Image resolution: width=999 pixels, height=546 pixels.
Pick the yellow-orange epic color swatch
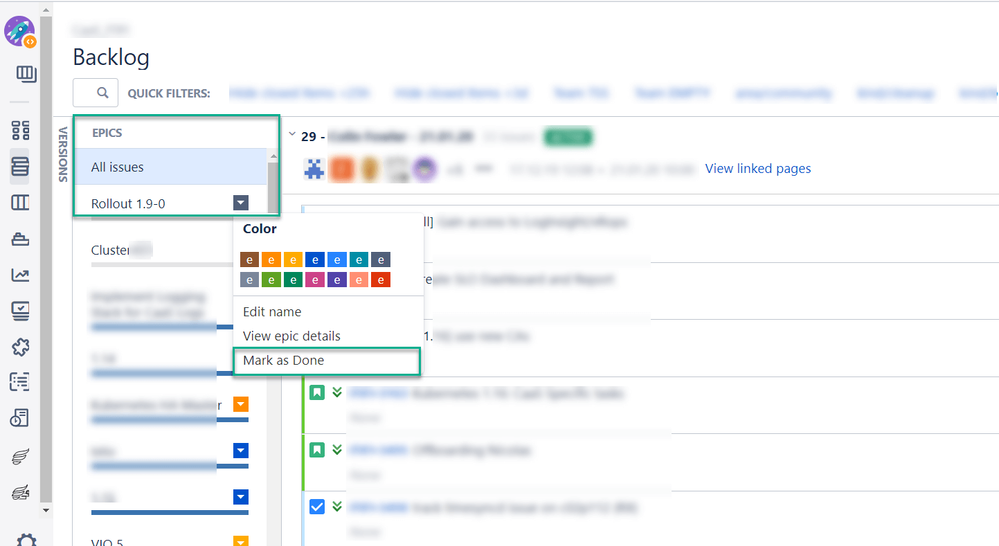pyautogui.click(x=293, y=259)
